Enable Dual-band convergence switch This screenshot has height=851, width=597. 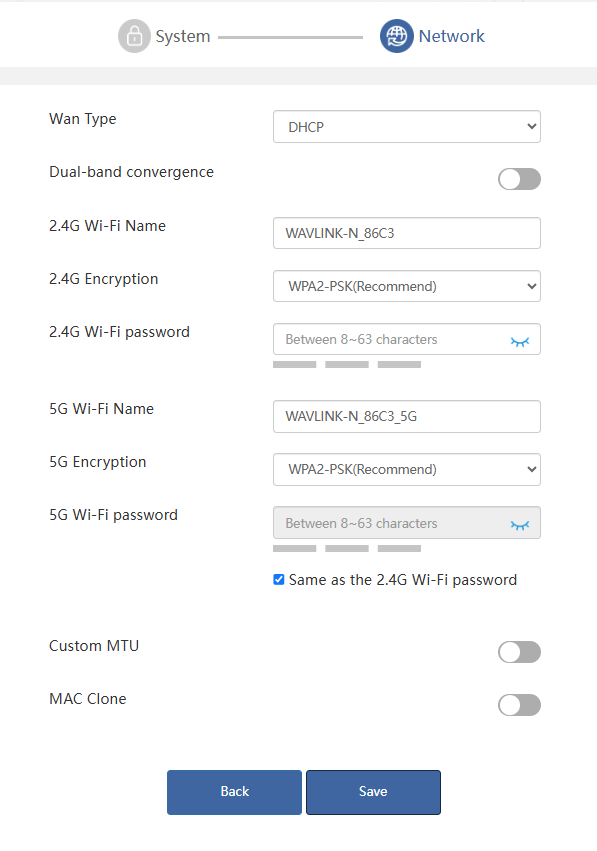pos(519,179)
